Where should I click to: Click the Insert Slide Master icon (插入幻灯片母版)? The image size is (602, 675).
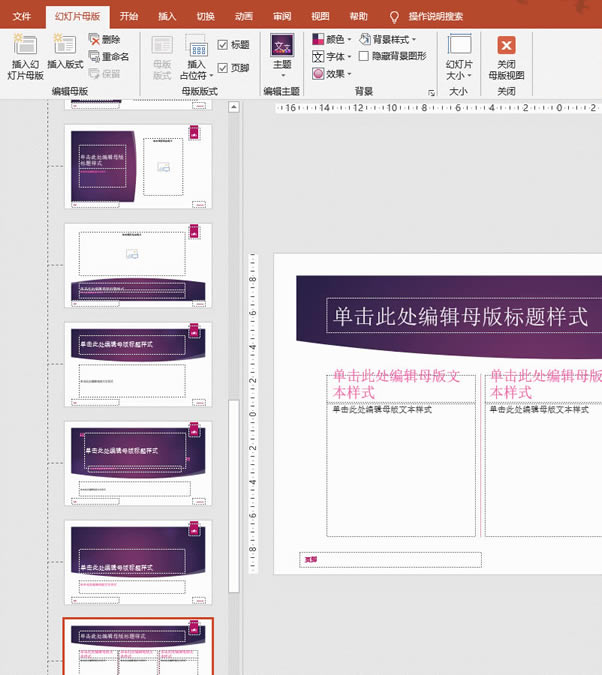pos(25,45)
